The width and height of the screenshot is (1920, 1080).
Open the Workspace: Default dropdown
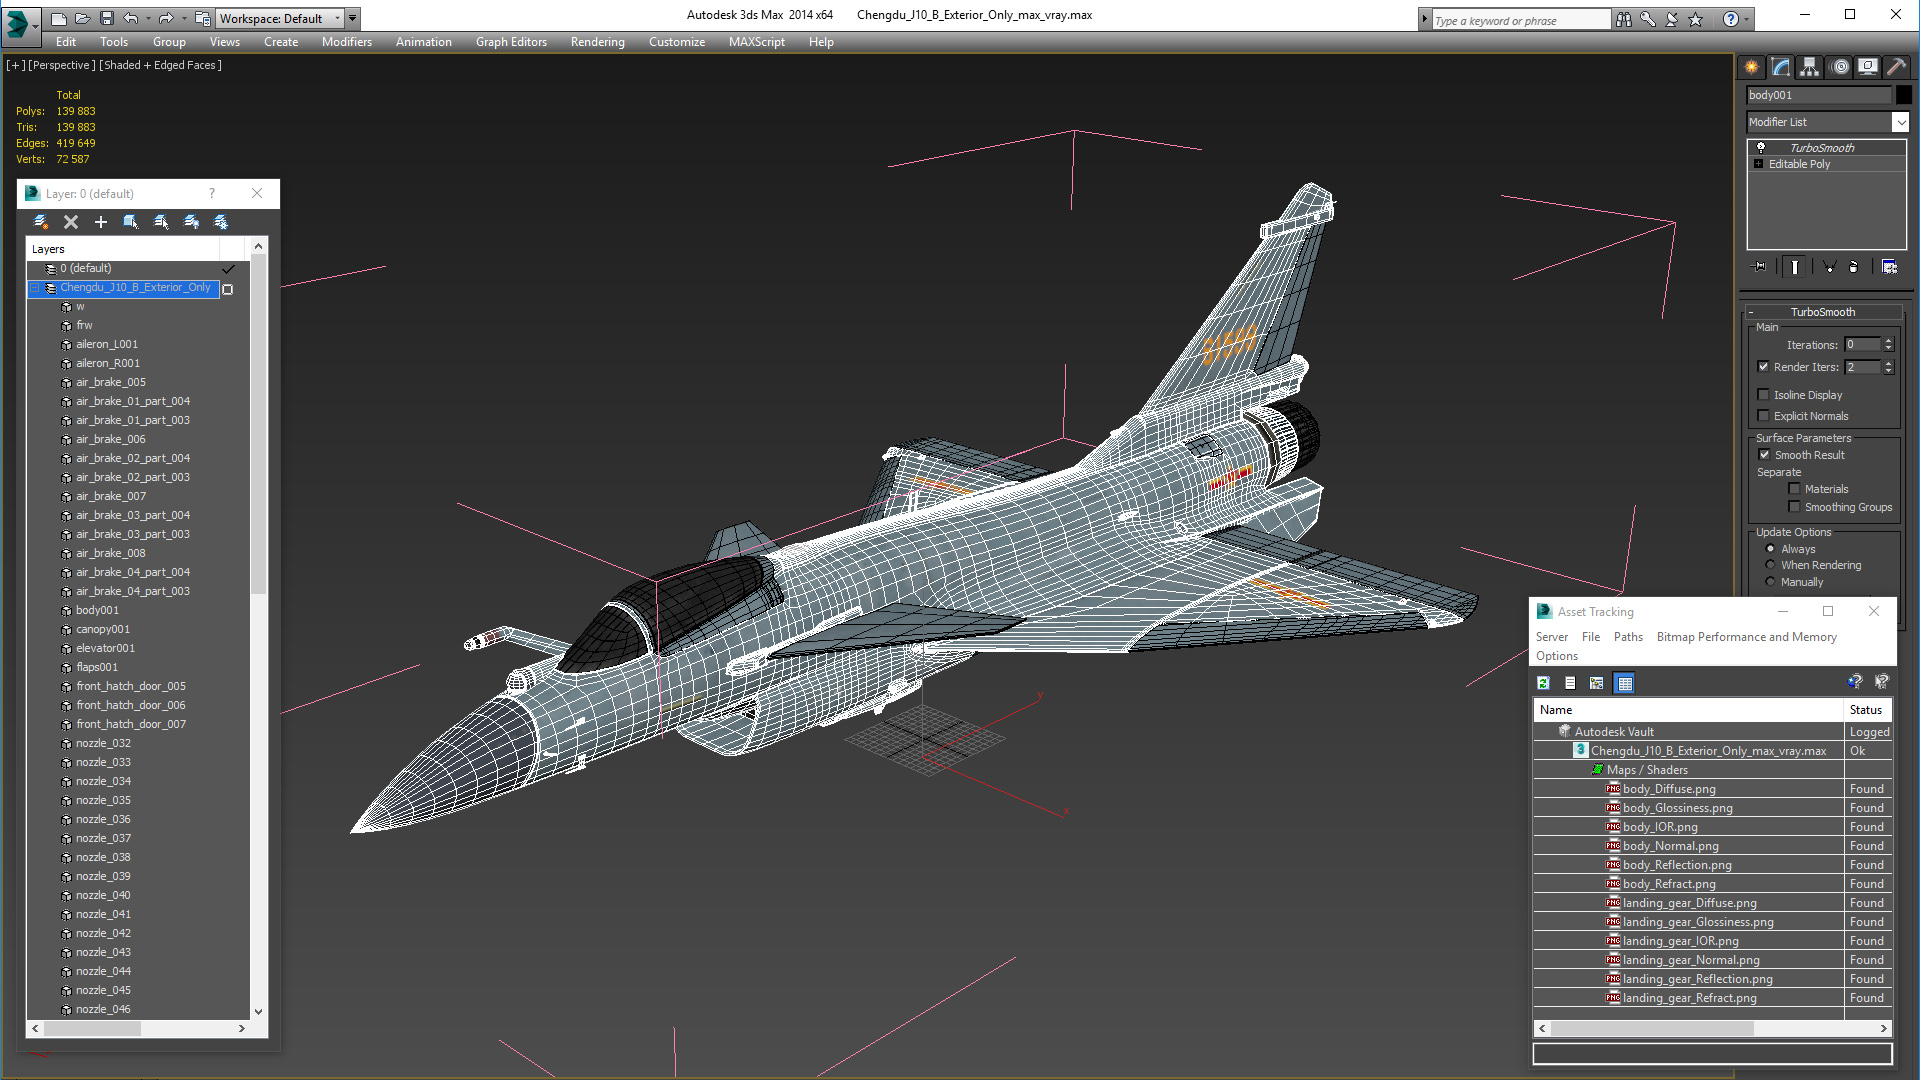[279, 18]
